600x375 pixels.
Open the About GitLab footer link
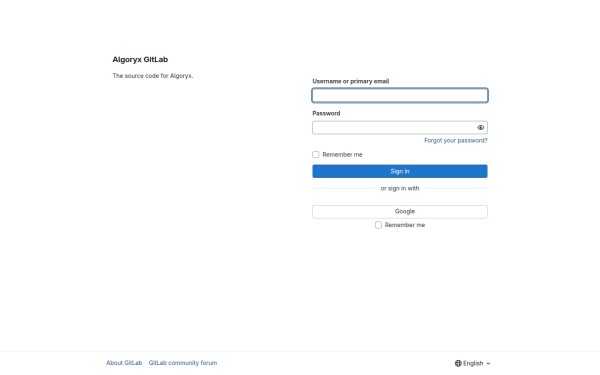click(124, 363)
